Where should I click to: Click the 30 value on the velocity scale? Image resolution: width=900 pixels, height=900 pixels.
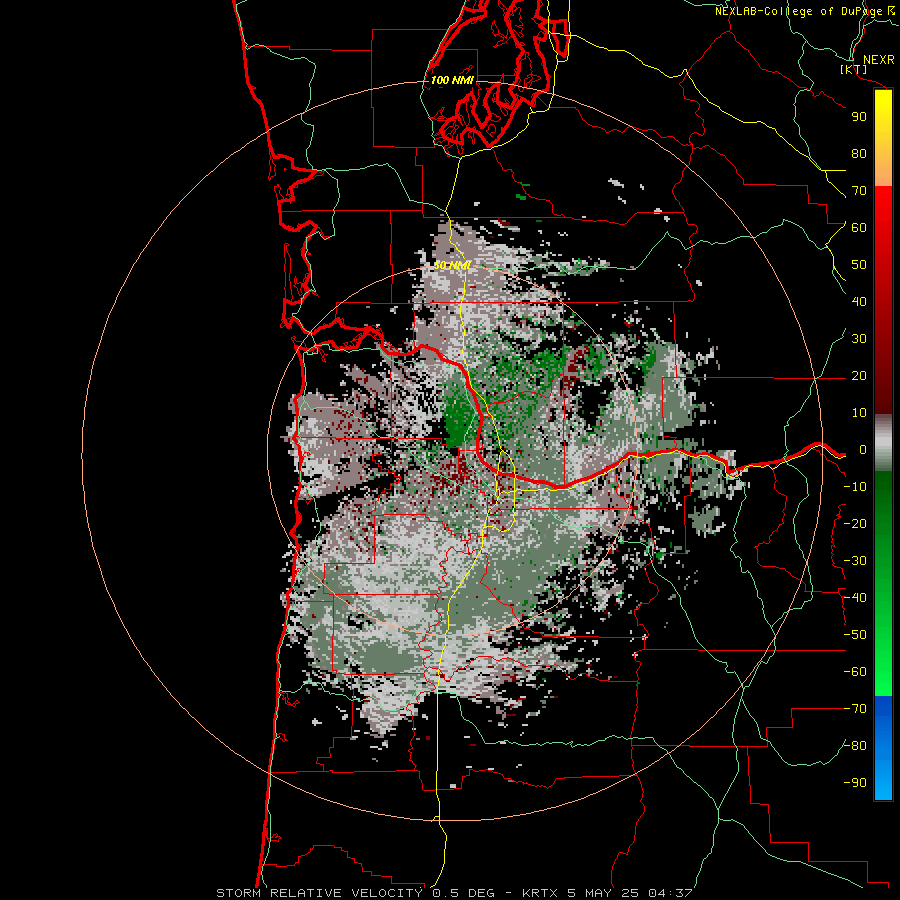point(859,339)
